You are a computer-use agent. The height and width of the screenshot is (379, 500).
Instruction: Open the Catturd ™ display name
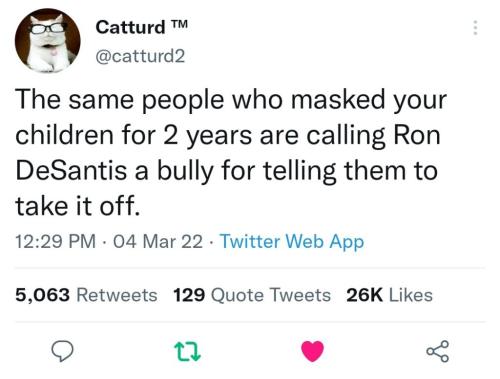click(142, 27)
